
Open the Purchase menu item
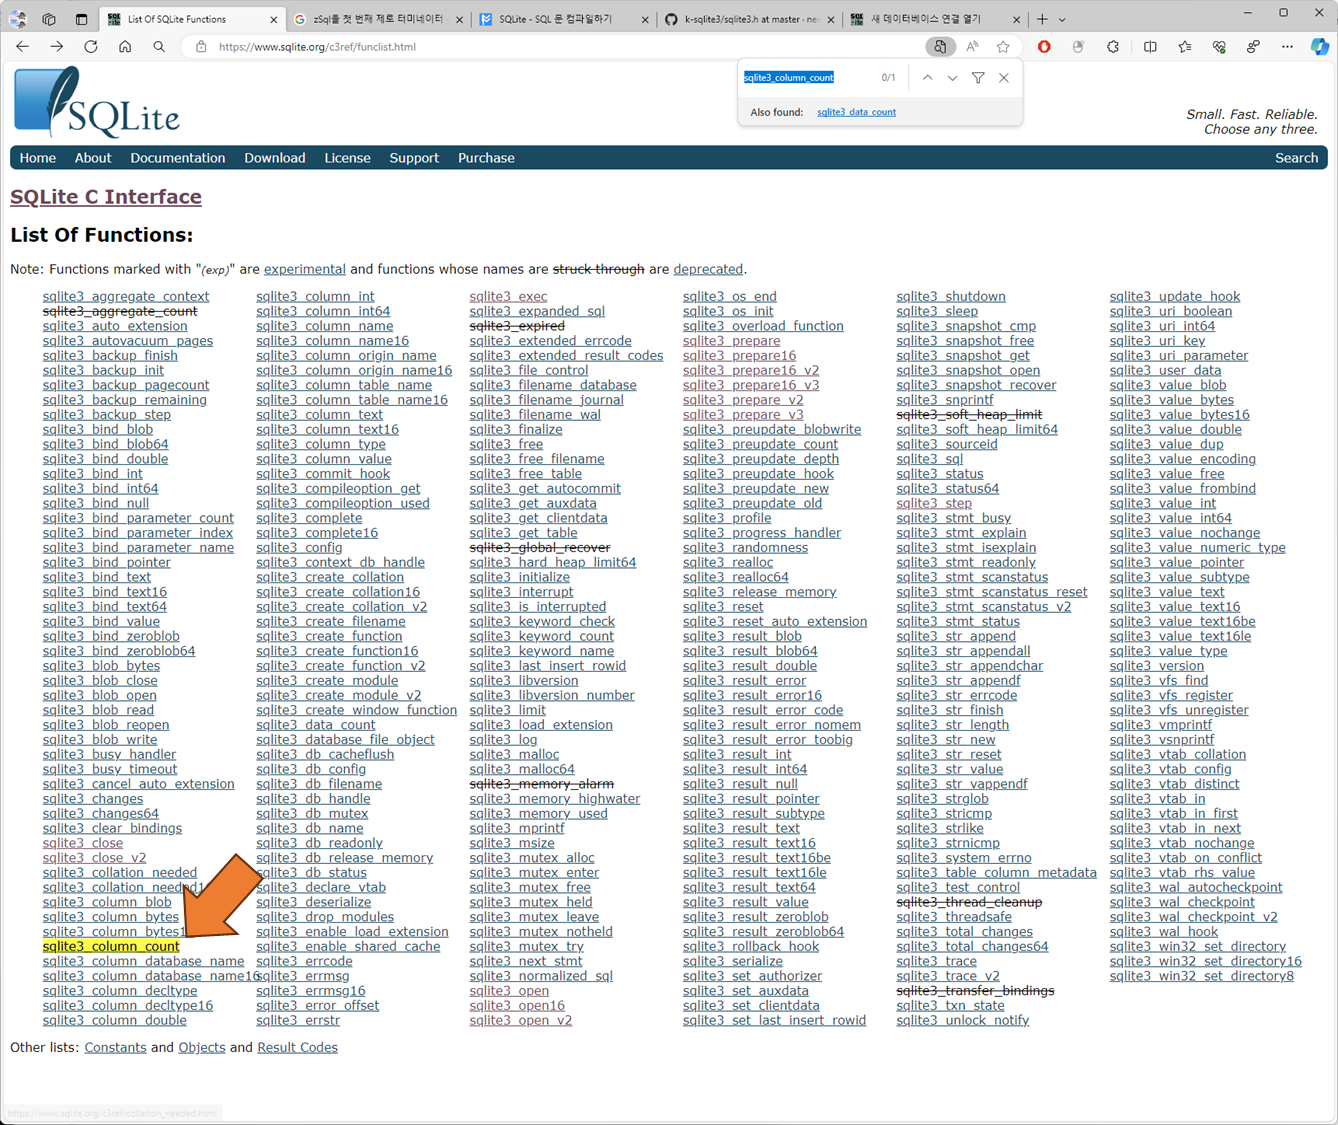point(486,158)
